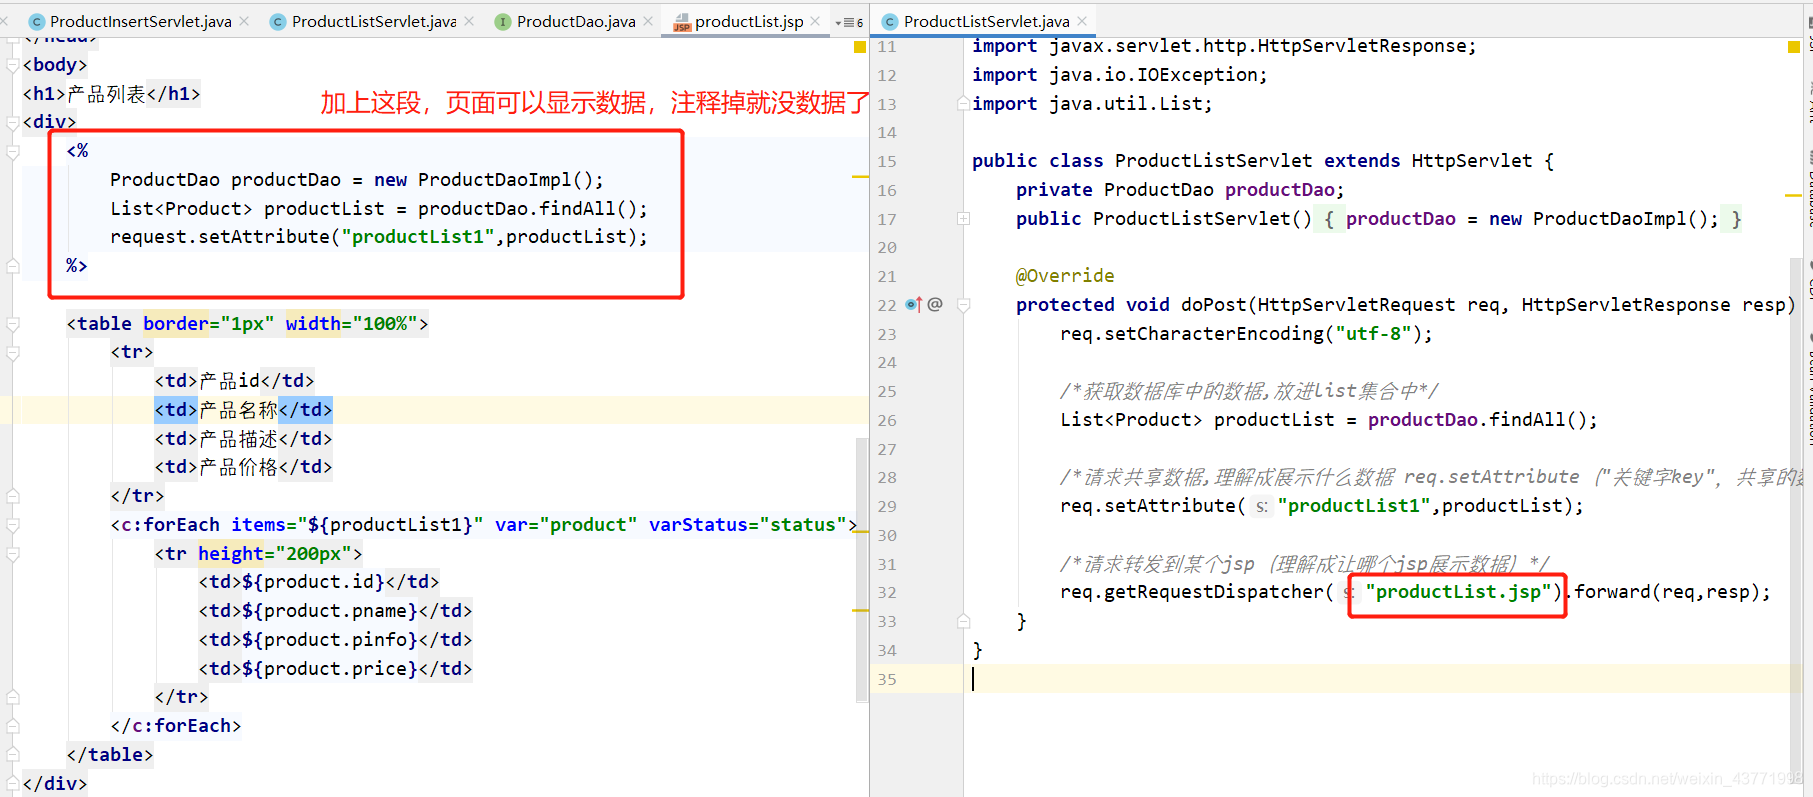
Task: Click the JSP editor vertical scrollbar
Action: tap(862, 570)
